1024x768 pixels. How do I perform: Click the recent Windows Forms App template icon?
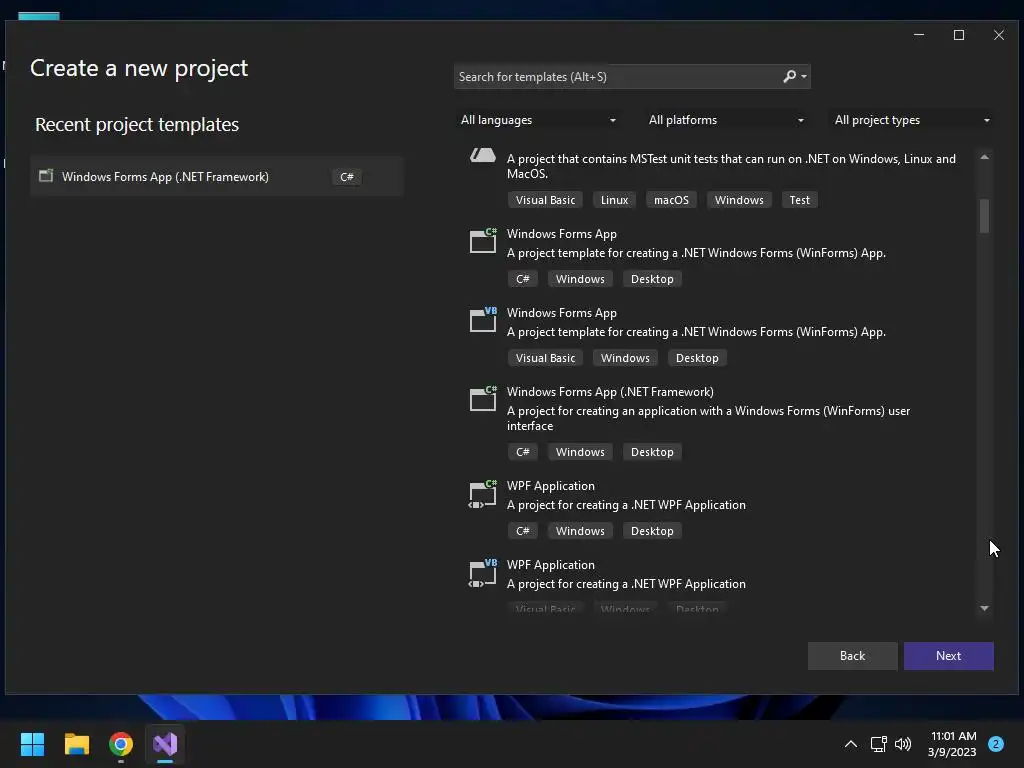pyautogui.click(x=46, y=176)
